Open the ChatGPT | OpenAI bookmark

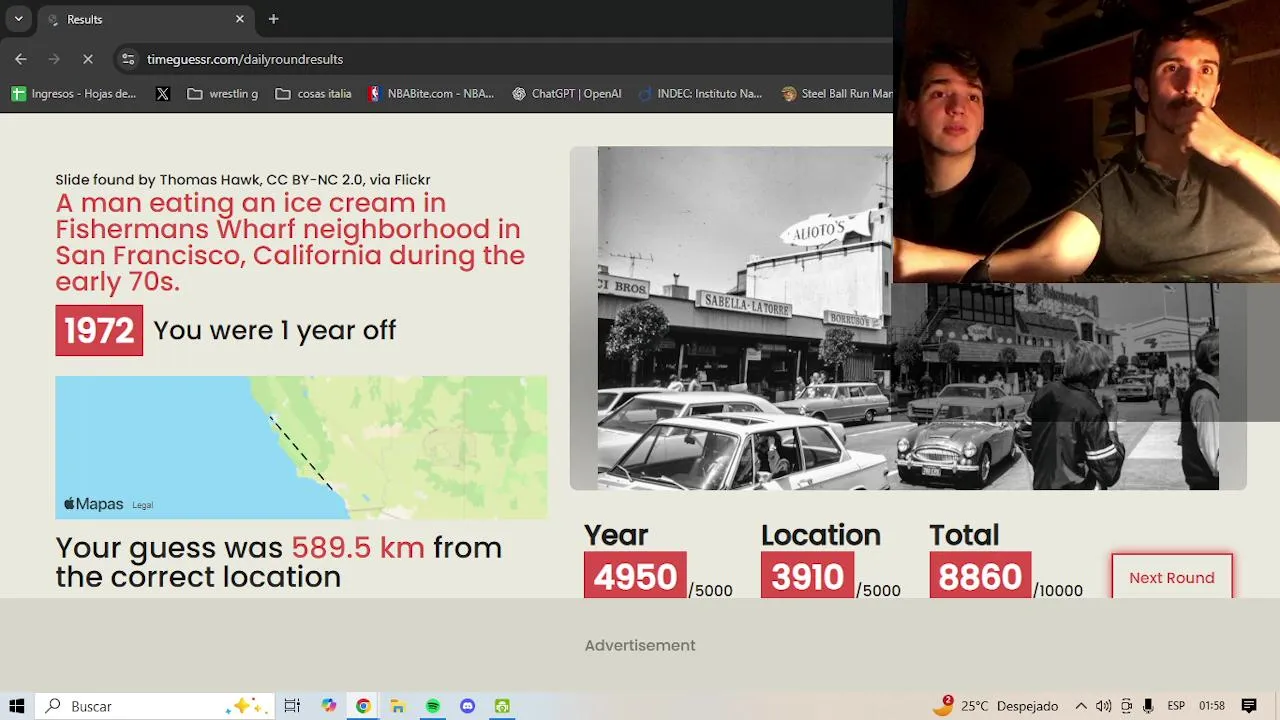point(567,94)
